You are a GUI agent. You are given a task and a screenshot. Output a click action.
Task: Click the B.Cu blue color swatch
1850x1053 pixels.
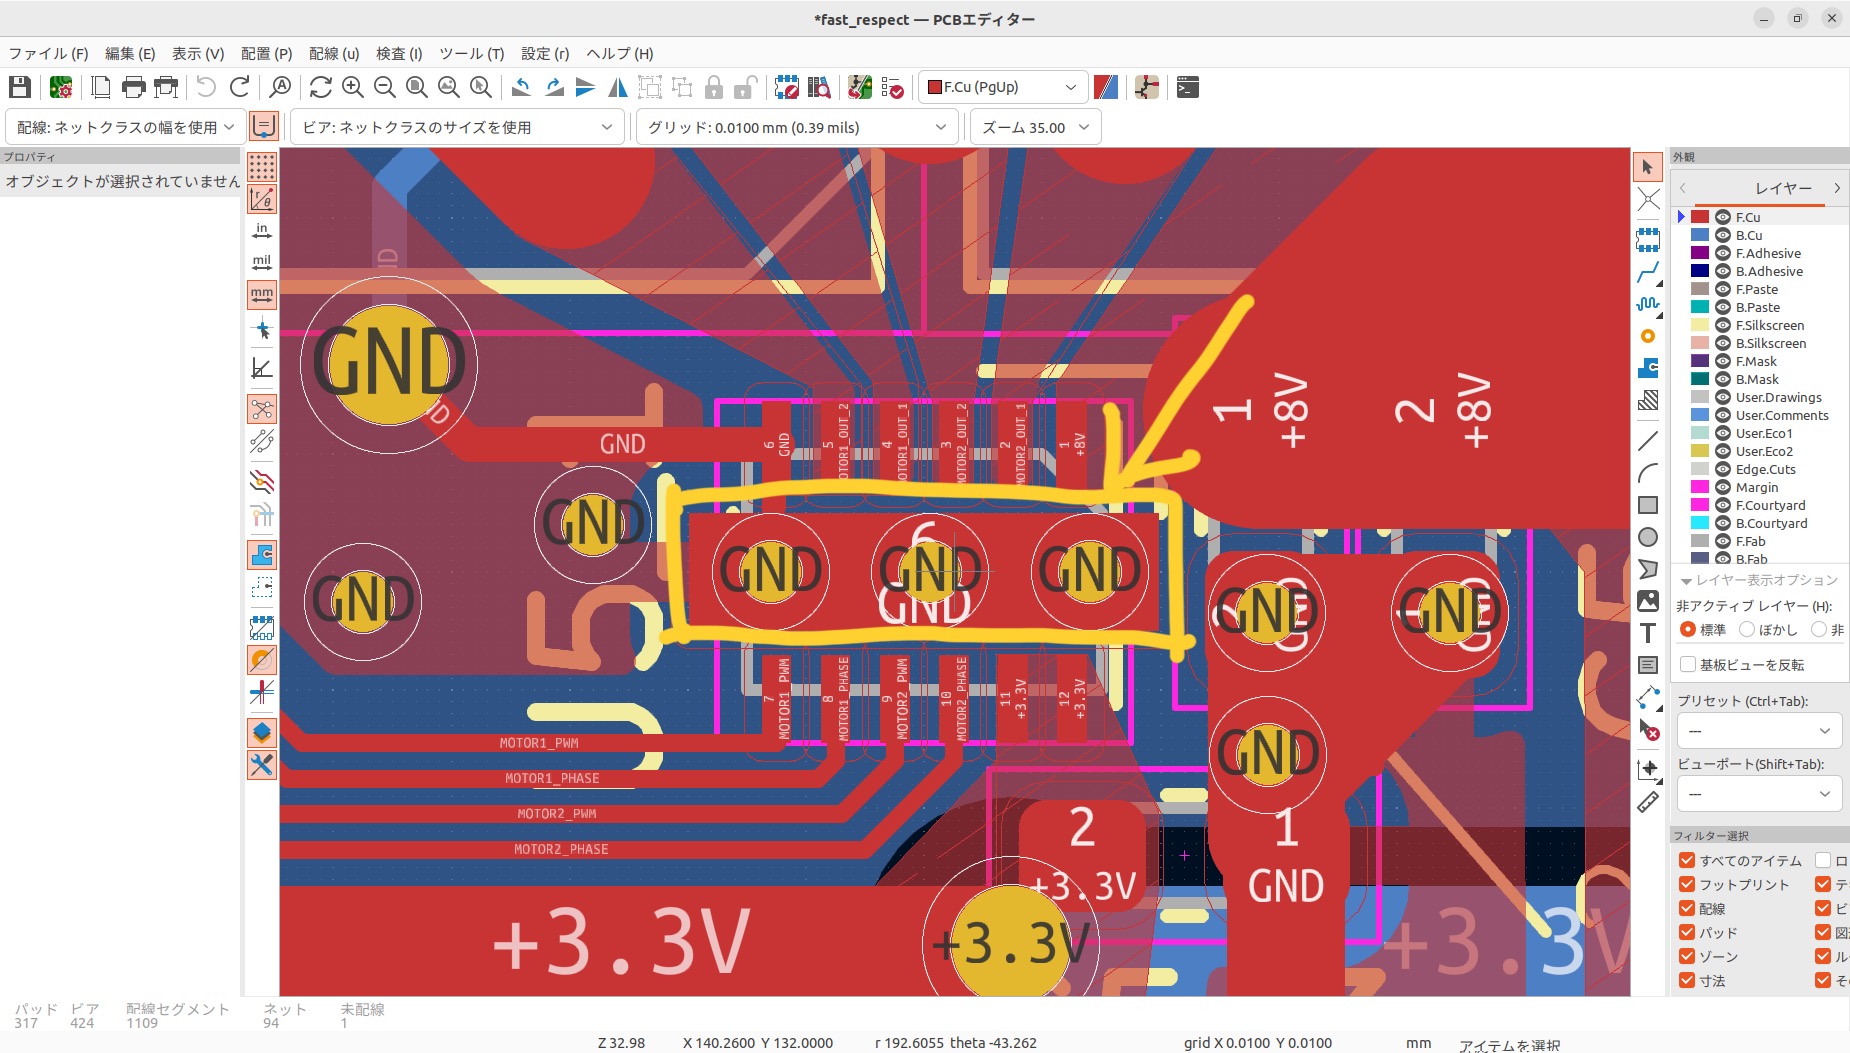click(x=1700, y=235)
